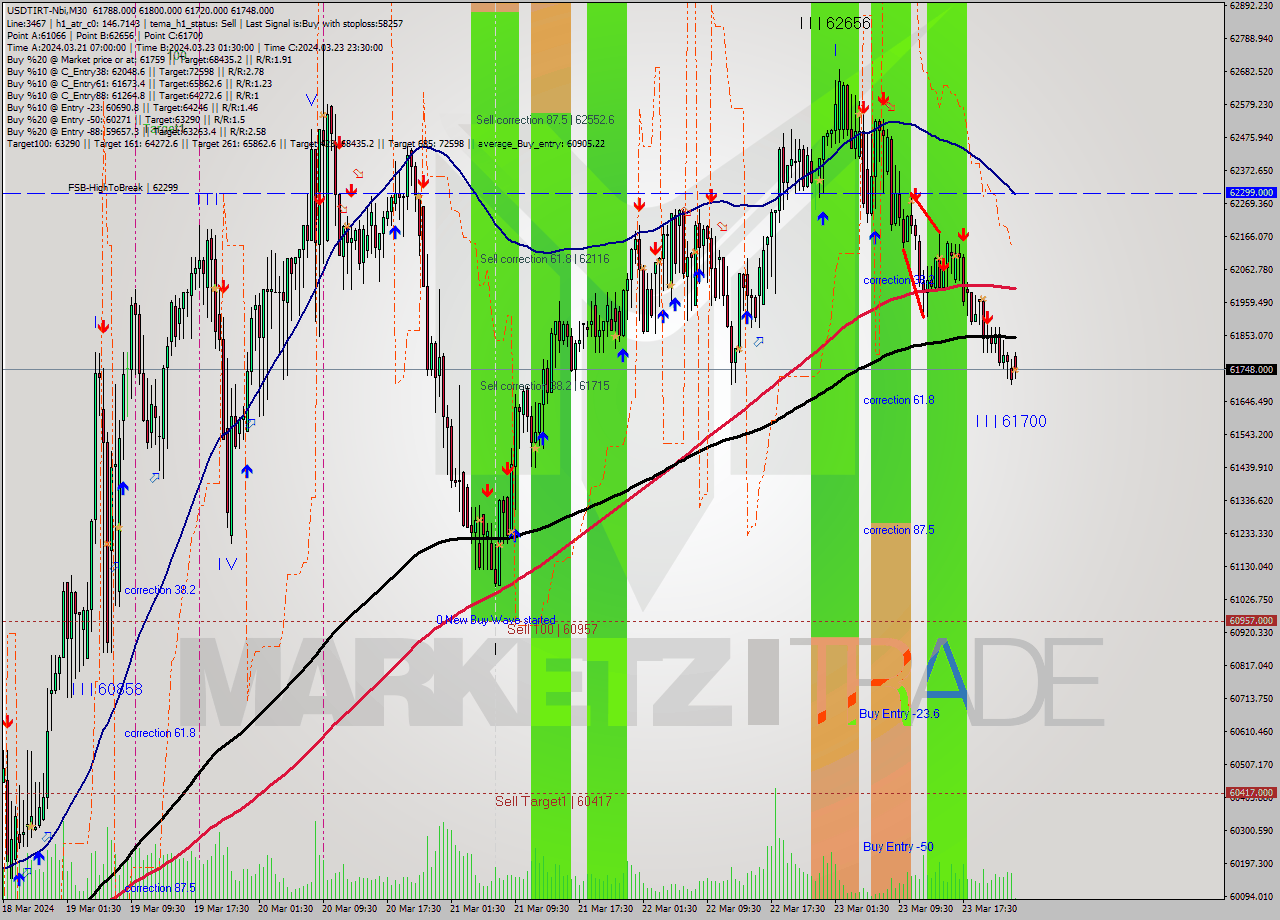The width and height of the screenshot is (1280, 920).
Task: Click the 61336.620 price axis label
Action: click(x=1251, y=500)
